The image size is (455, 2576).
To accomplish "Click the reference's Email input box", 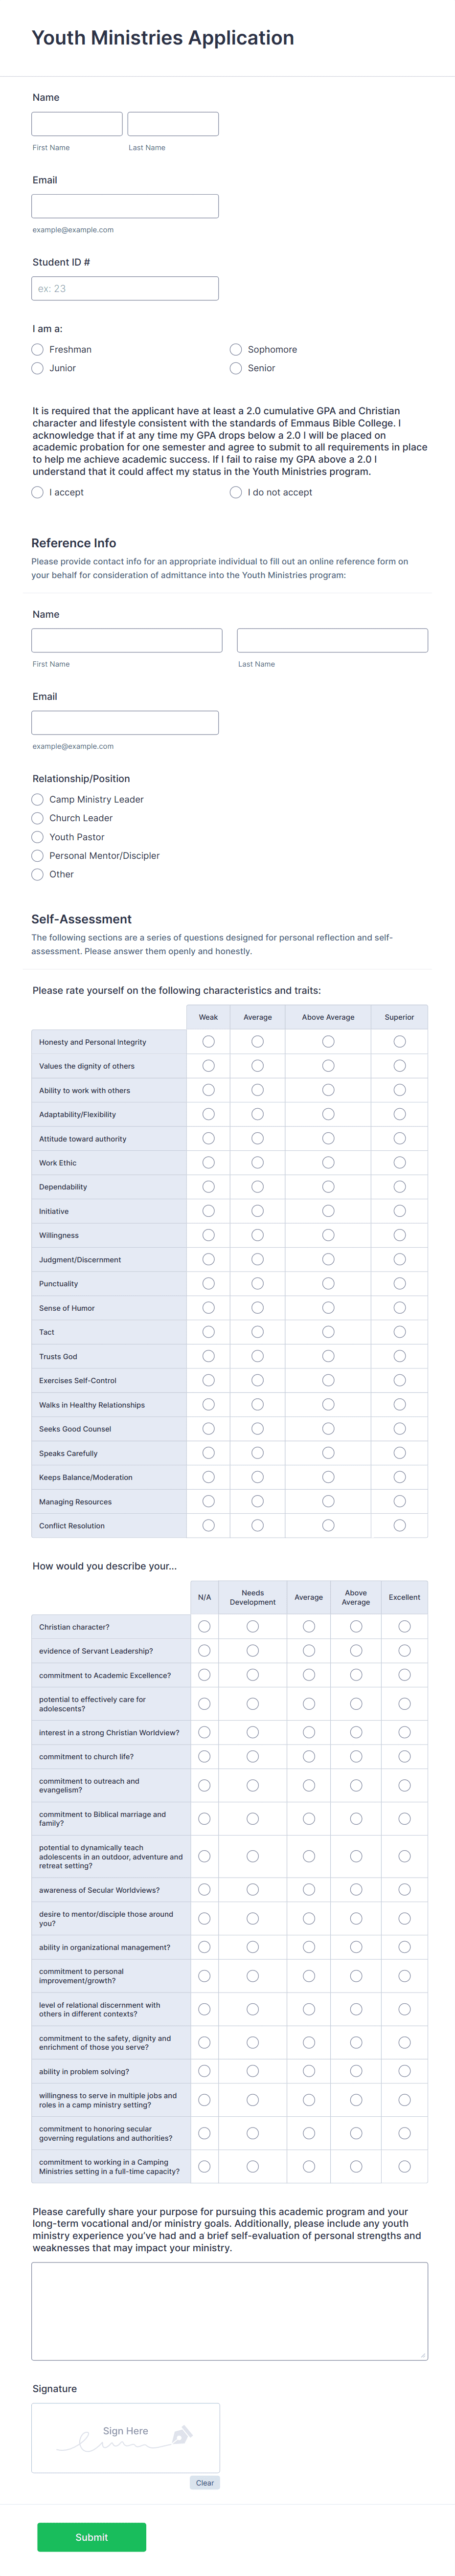I will click(124, 722).
